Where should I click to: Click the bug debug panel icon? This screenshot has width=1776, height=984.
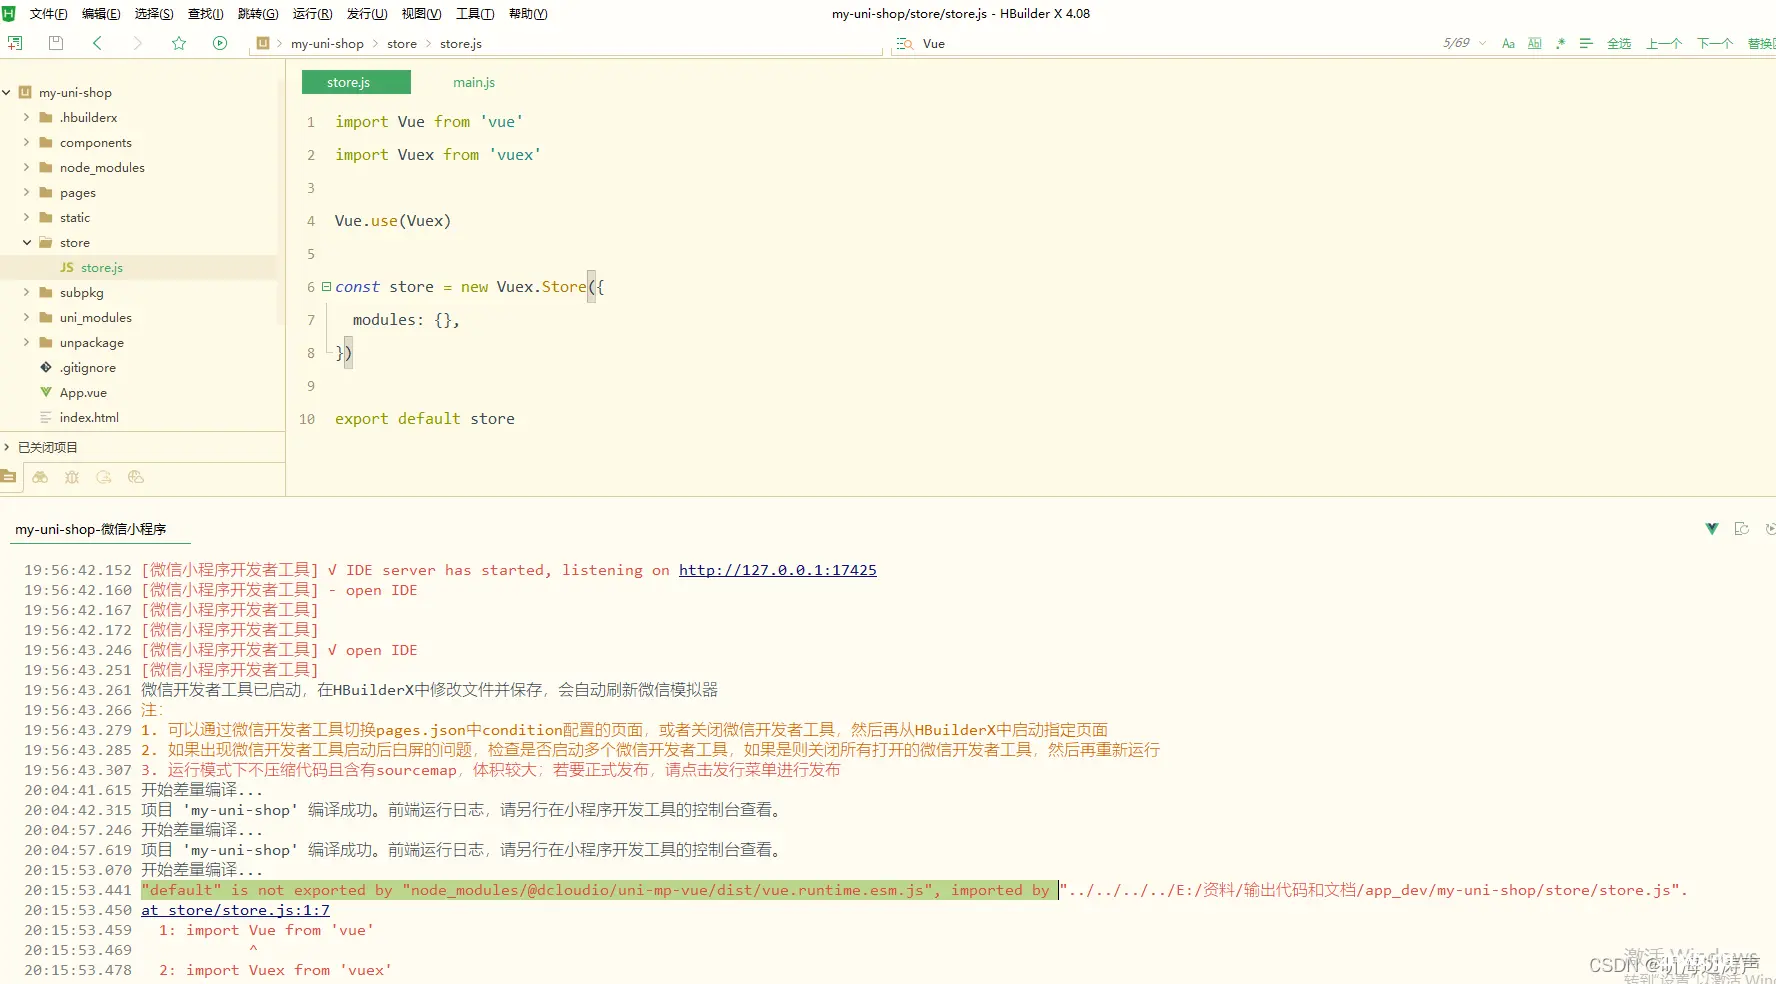pyautogui.click(x=72, y=477)
